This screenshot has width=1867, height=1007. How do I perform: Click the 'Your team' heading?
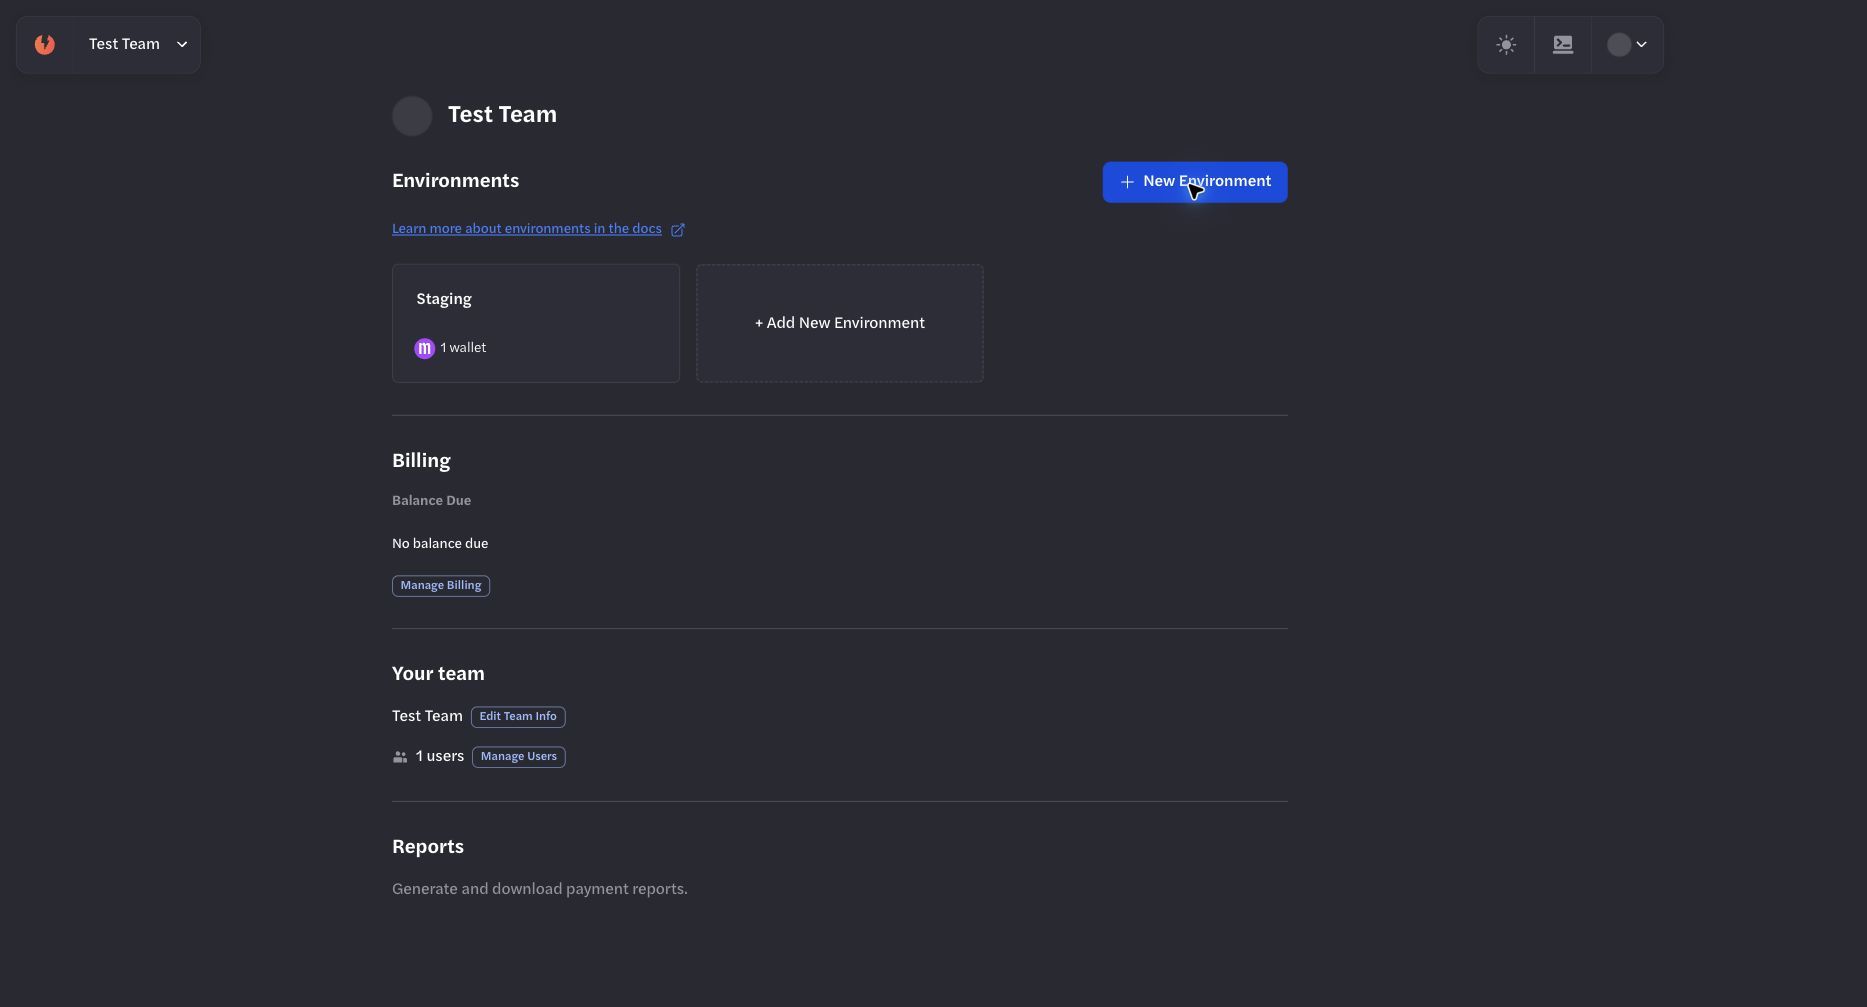[x=438, y=674]
